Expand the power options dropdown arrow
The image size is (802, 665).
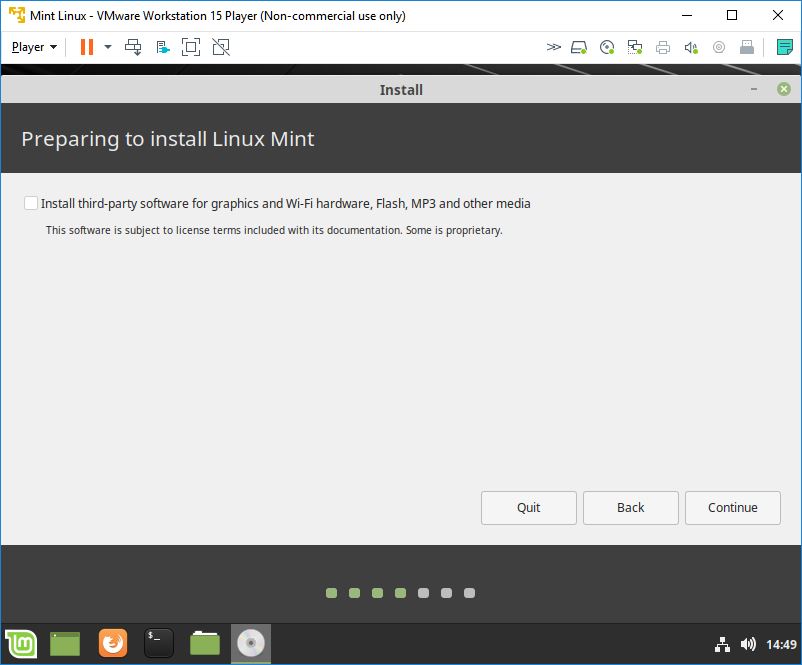point(108,47)
